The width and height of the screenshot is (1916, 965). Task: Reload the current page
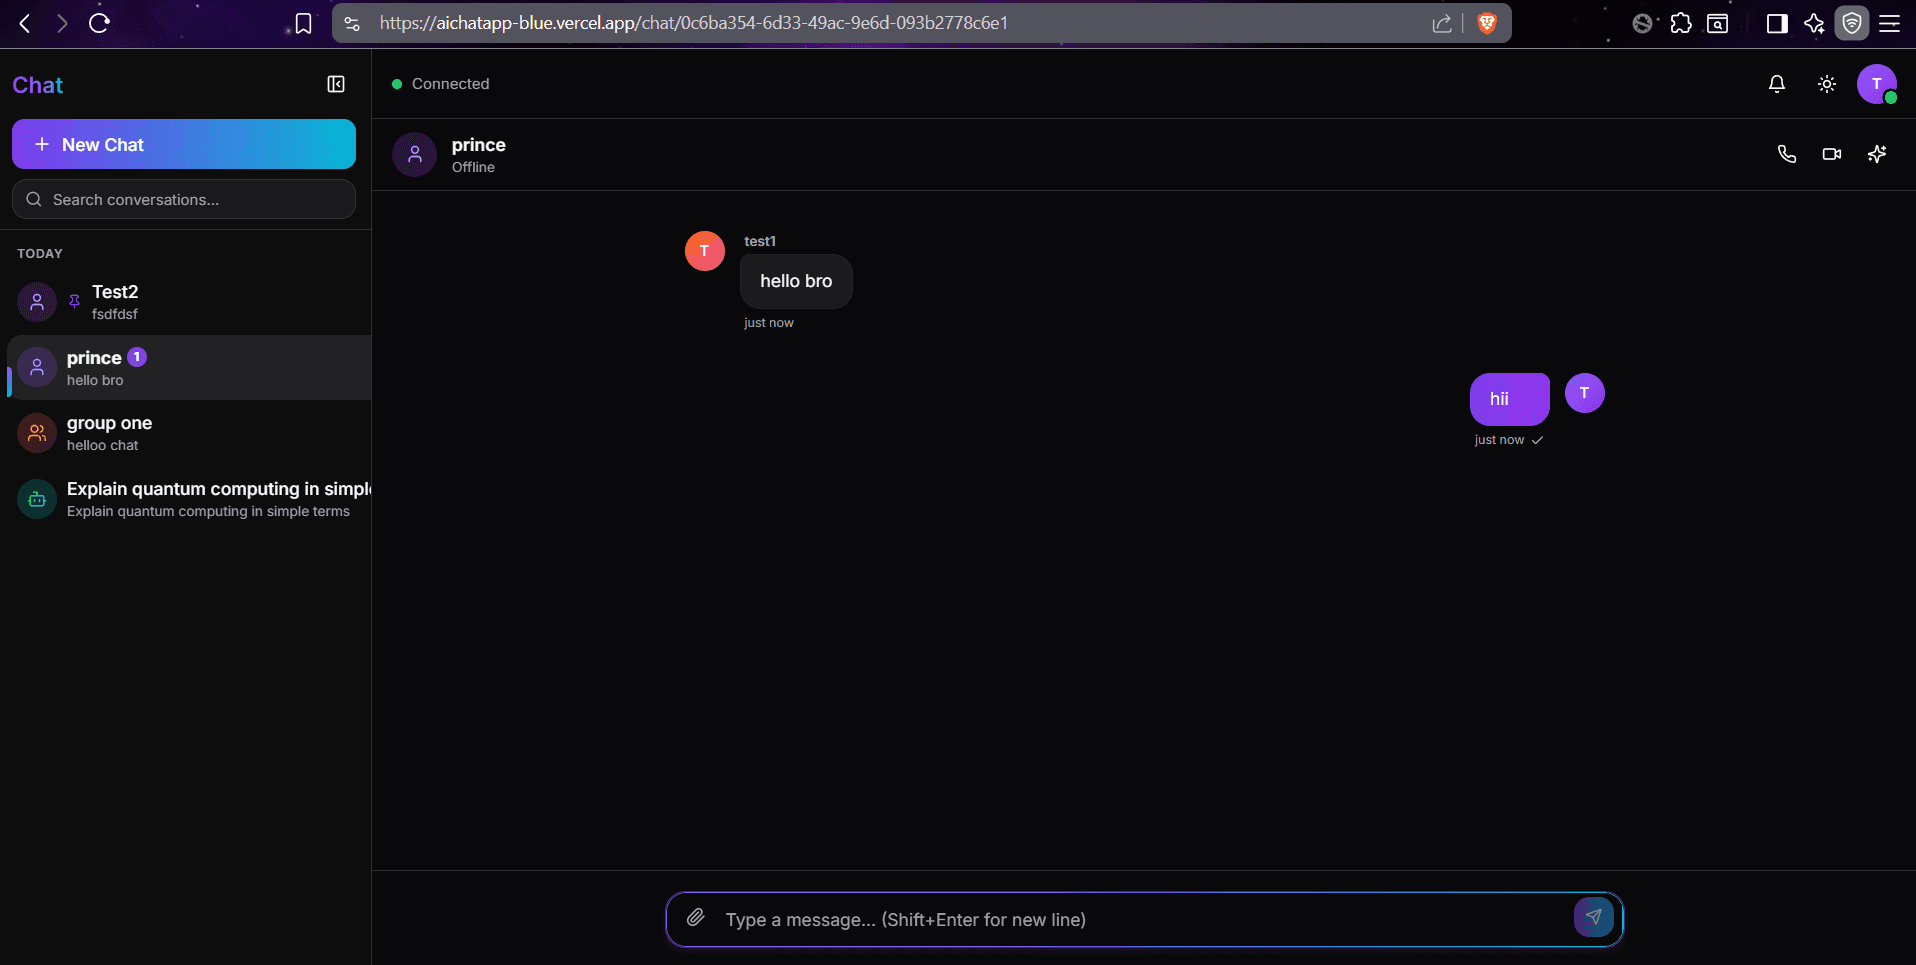click(99, 22)
